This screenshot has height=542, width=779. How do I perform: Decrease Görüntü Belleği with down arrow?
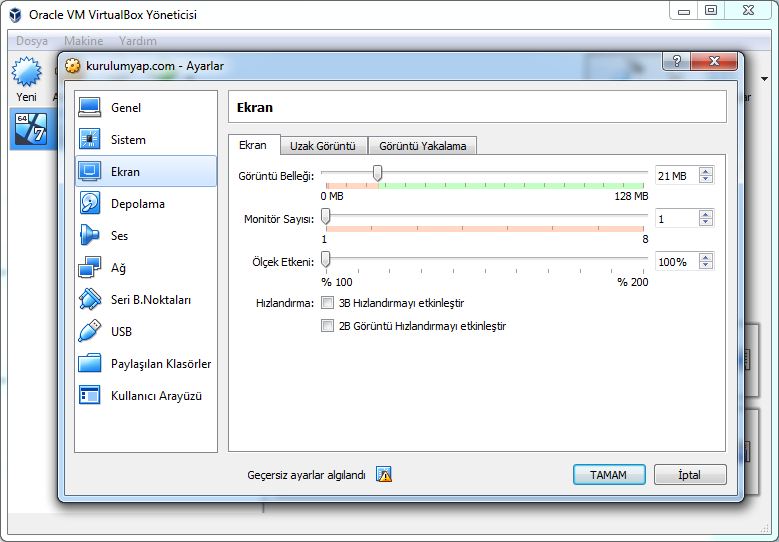pyautogui.click(x=705, y=179)
